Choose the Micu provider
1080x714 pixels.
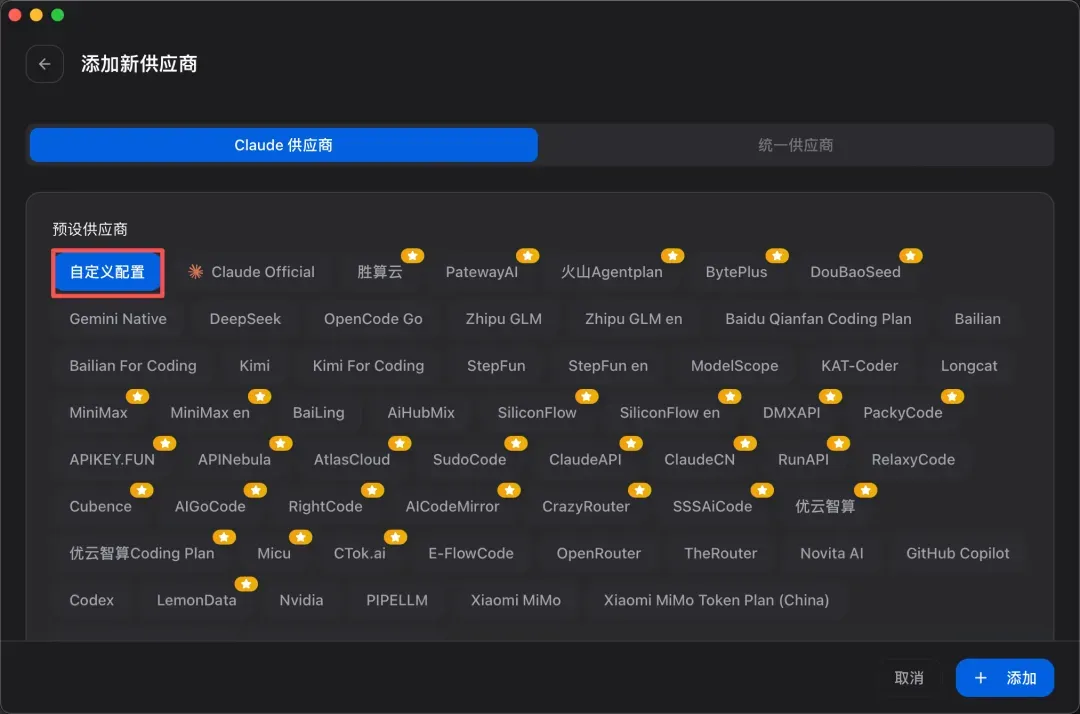(274, 553)
